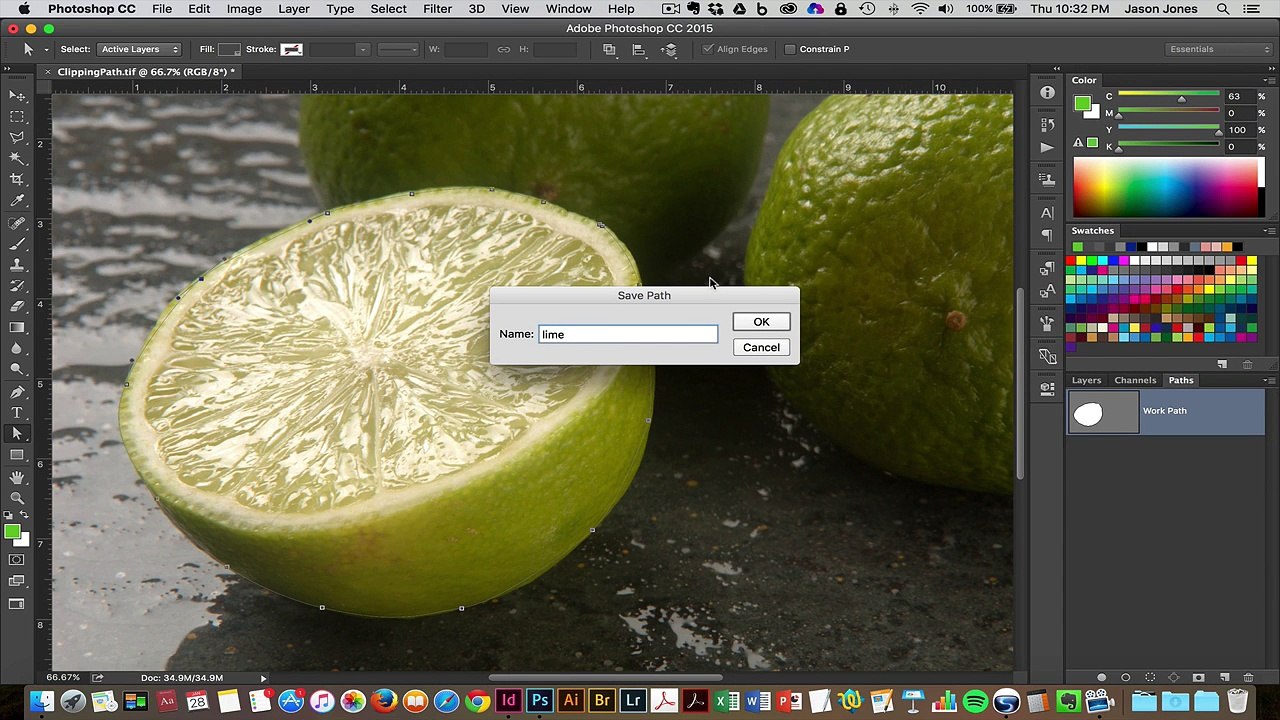Expand the status bar info arrow
The image size is (1280, 720).
click(x=263, y=678)
